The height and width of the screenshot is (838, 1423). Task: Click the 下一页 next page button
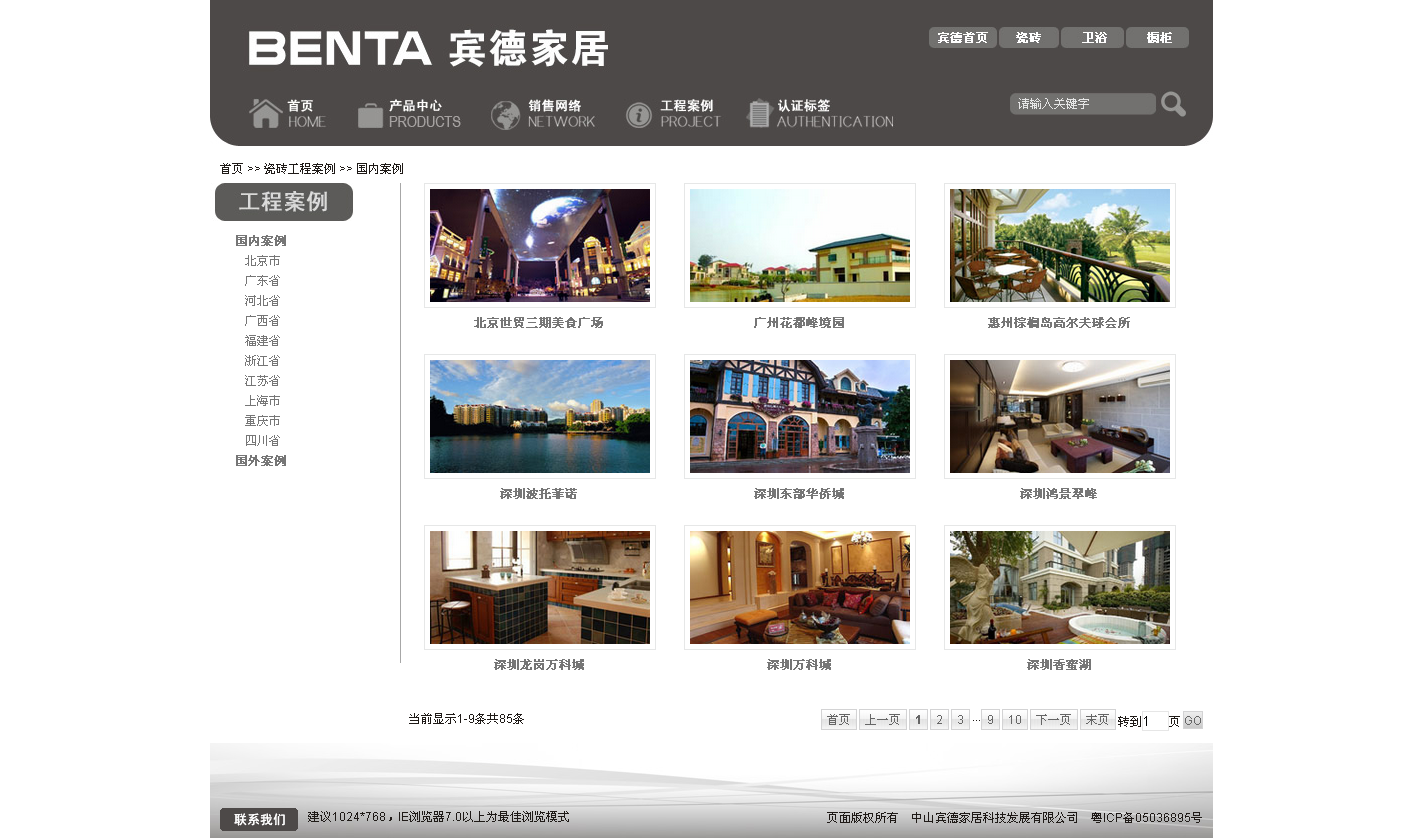click(1054, 720)
